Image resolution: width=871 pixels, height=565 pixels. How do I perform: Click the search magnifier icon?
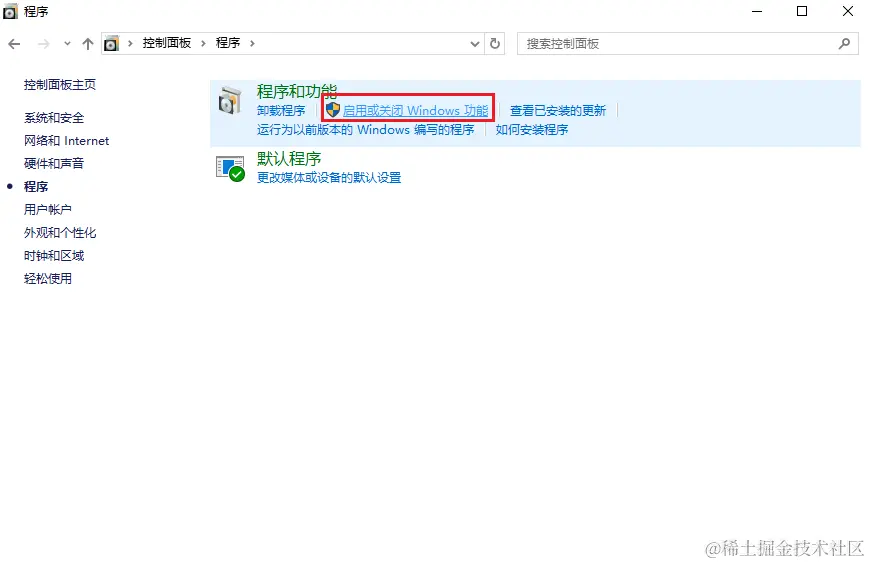coord(844,43)
